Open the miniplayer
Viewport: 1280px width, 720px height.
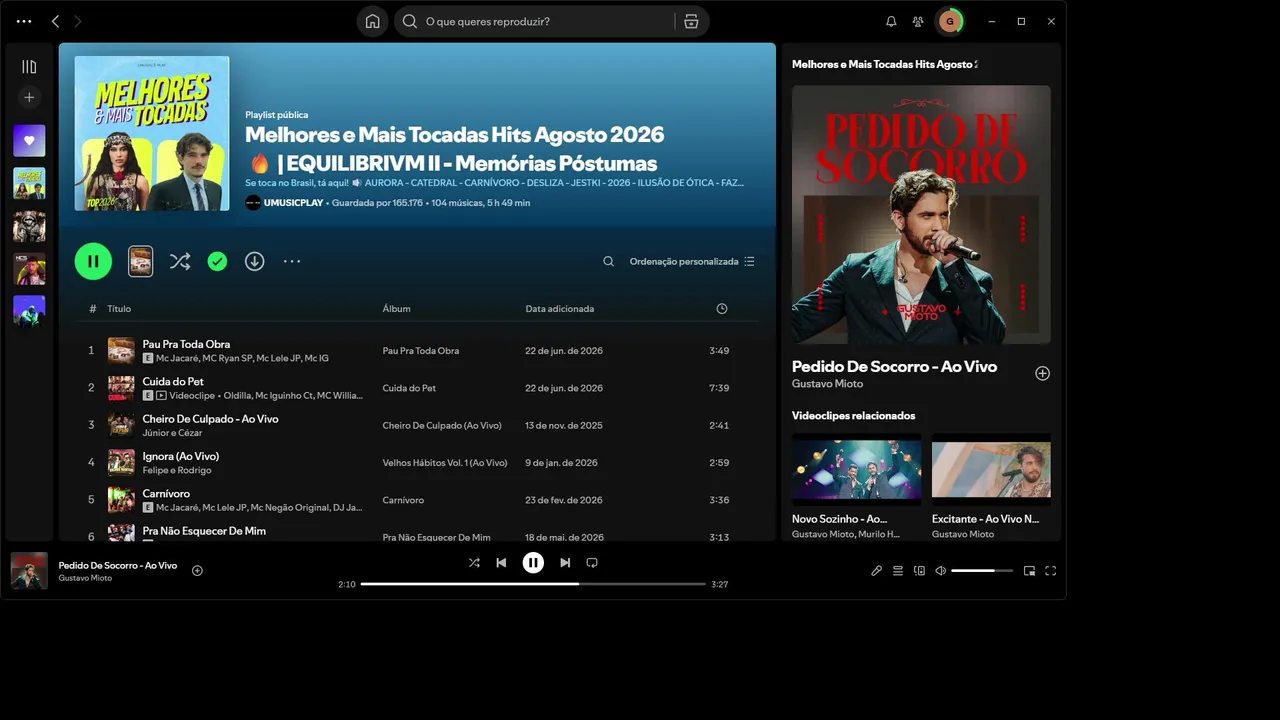[1029, 571]
